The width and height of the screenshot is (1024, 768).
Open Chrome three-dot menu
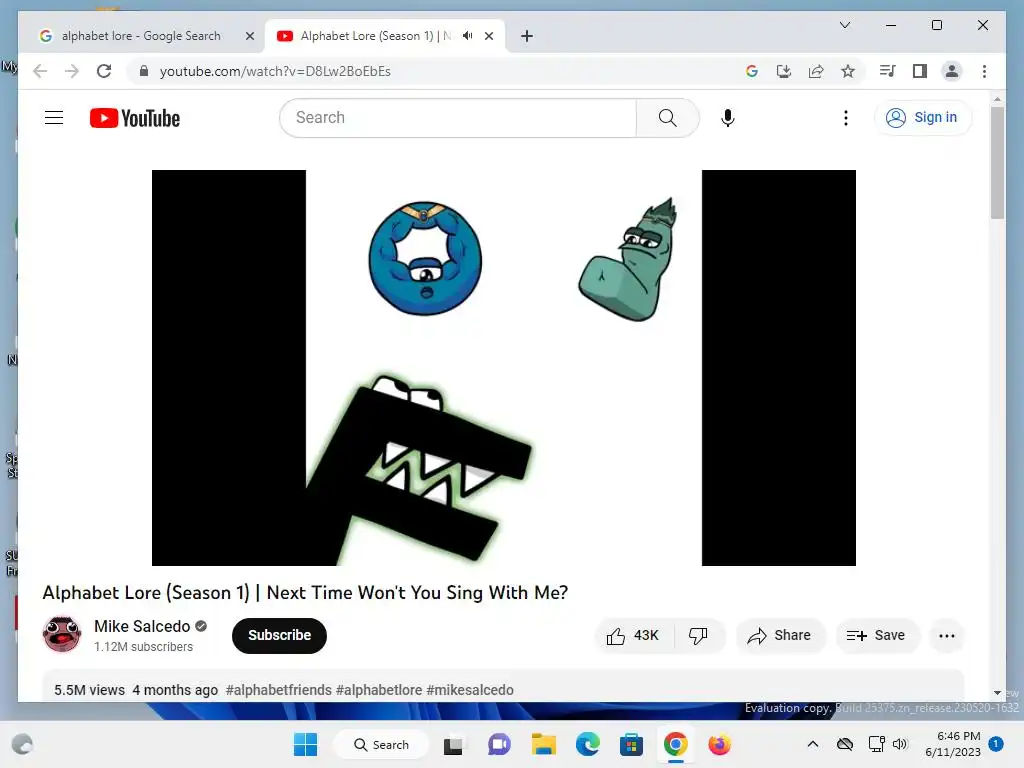[x=984, y=71]
